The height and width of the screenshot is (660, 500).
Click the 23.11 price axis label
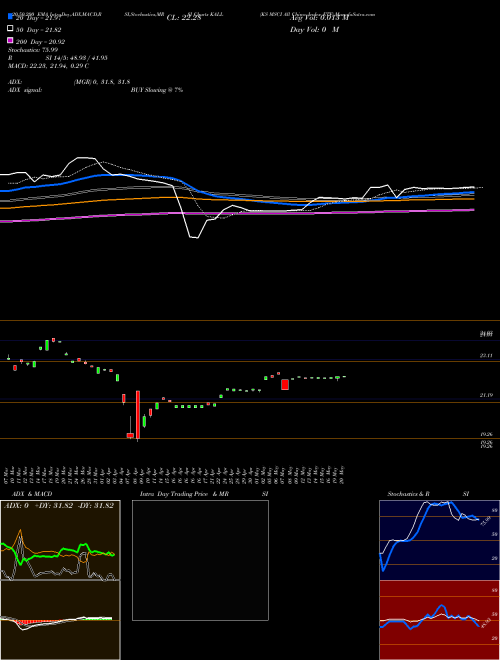tap(486, 356)
